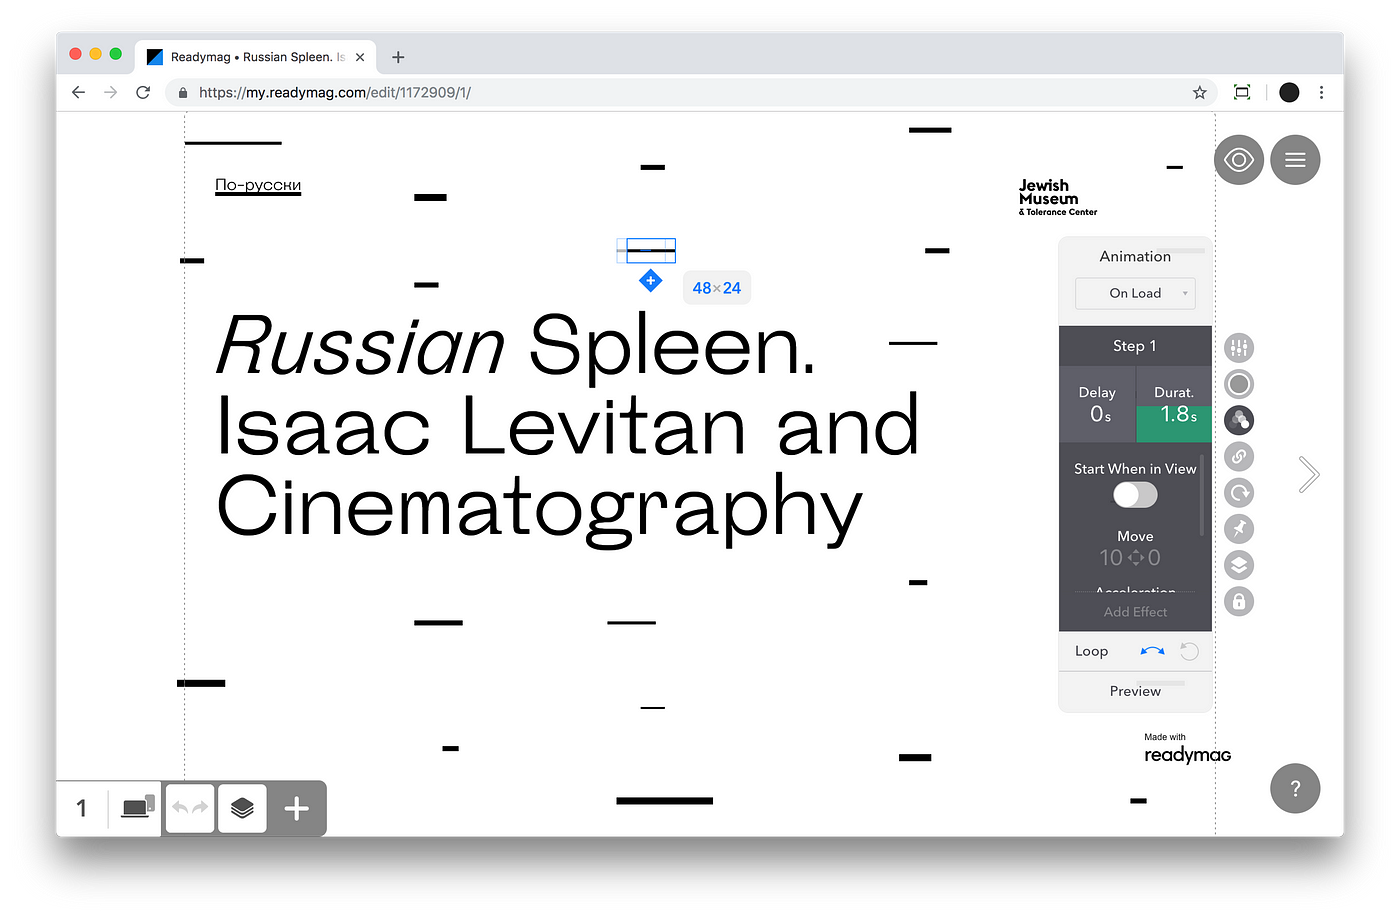Edit the Delay 0s value
Image resolution: width=1400 pixels, height=917 pixels.
click(x=1097, y=404)
